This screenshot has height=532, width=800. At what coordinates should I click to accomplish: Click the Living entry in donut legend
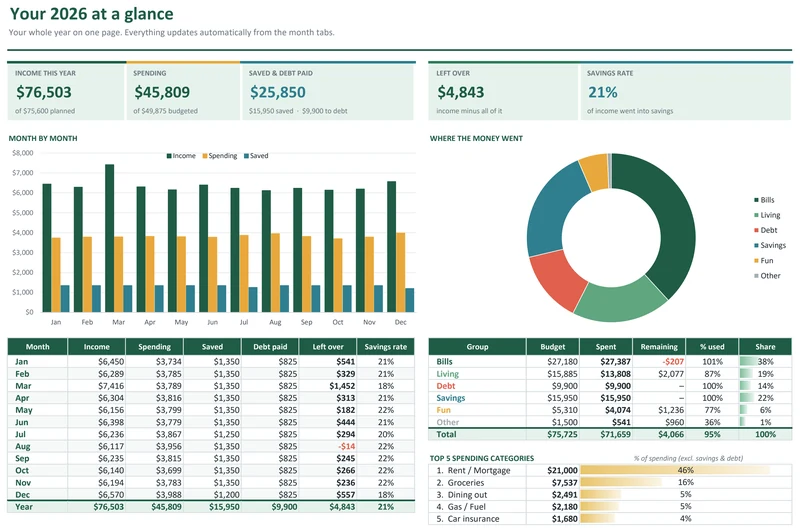pyautogui.click(x=767, y=215)
